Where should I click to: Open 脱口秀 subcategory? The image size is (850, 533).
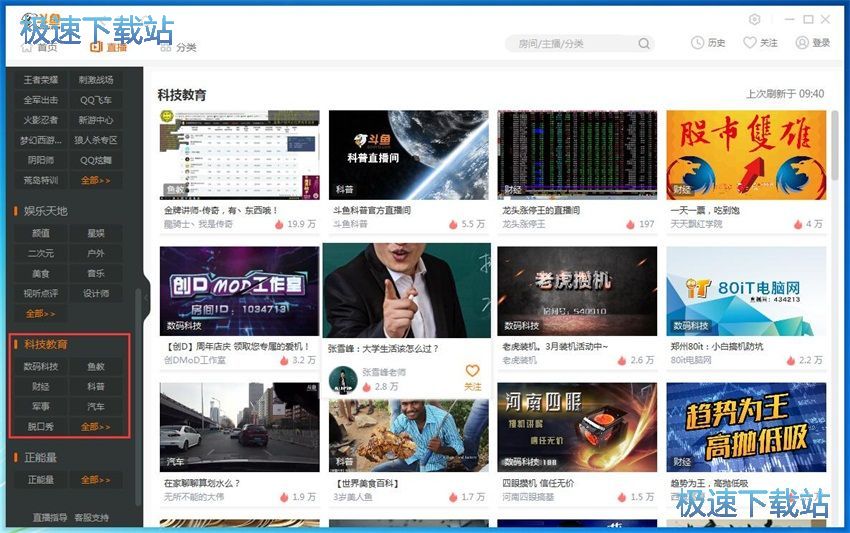(x=41, y=427)
